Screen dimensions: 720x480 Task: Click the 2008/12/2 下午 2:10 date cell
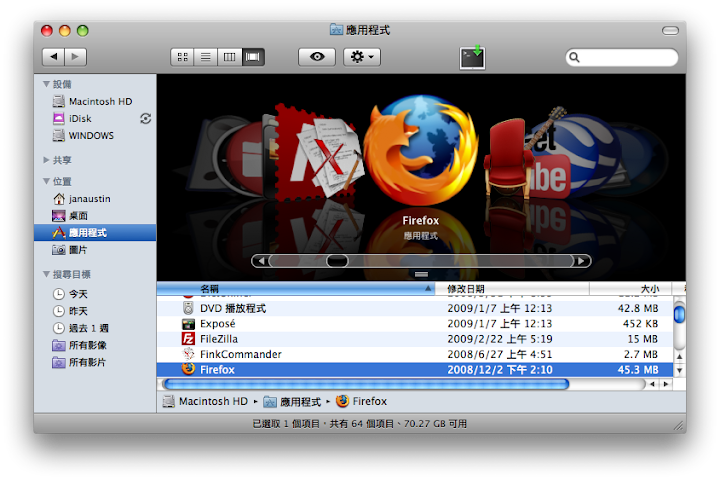[500, 370]
